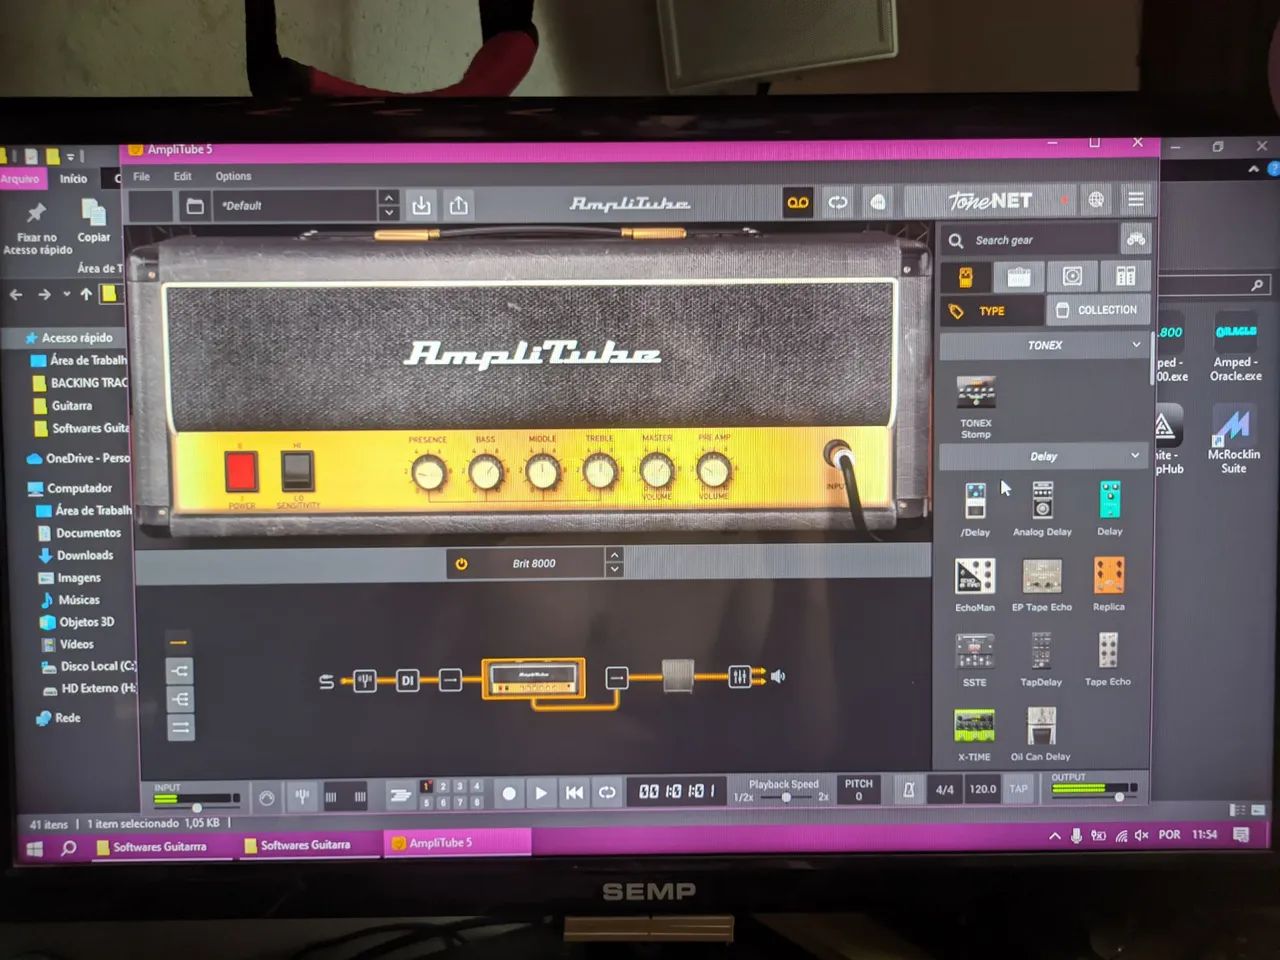The height and width of the screenshot is (960, 1280).
Task: Toggle the Brit 8000 power bypass button
Action: click(x=462, y=564)
